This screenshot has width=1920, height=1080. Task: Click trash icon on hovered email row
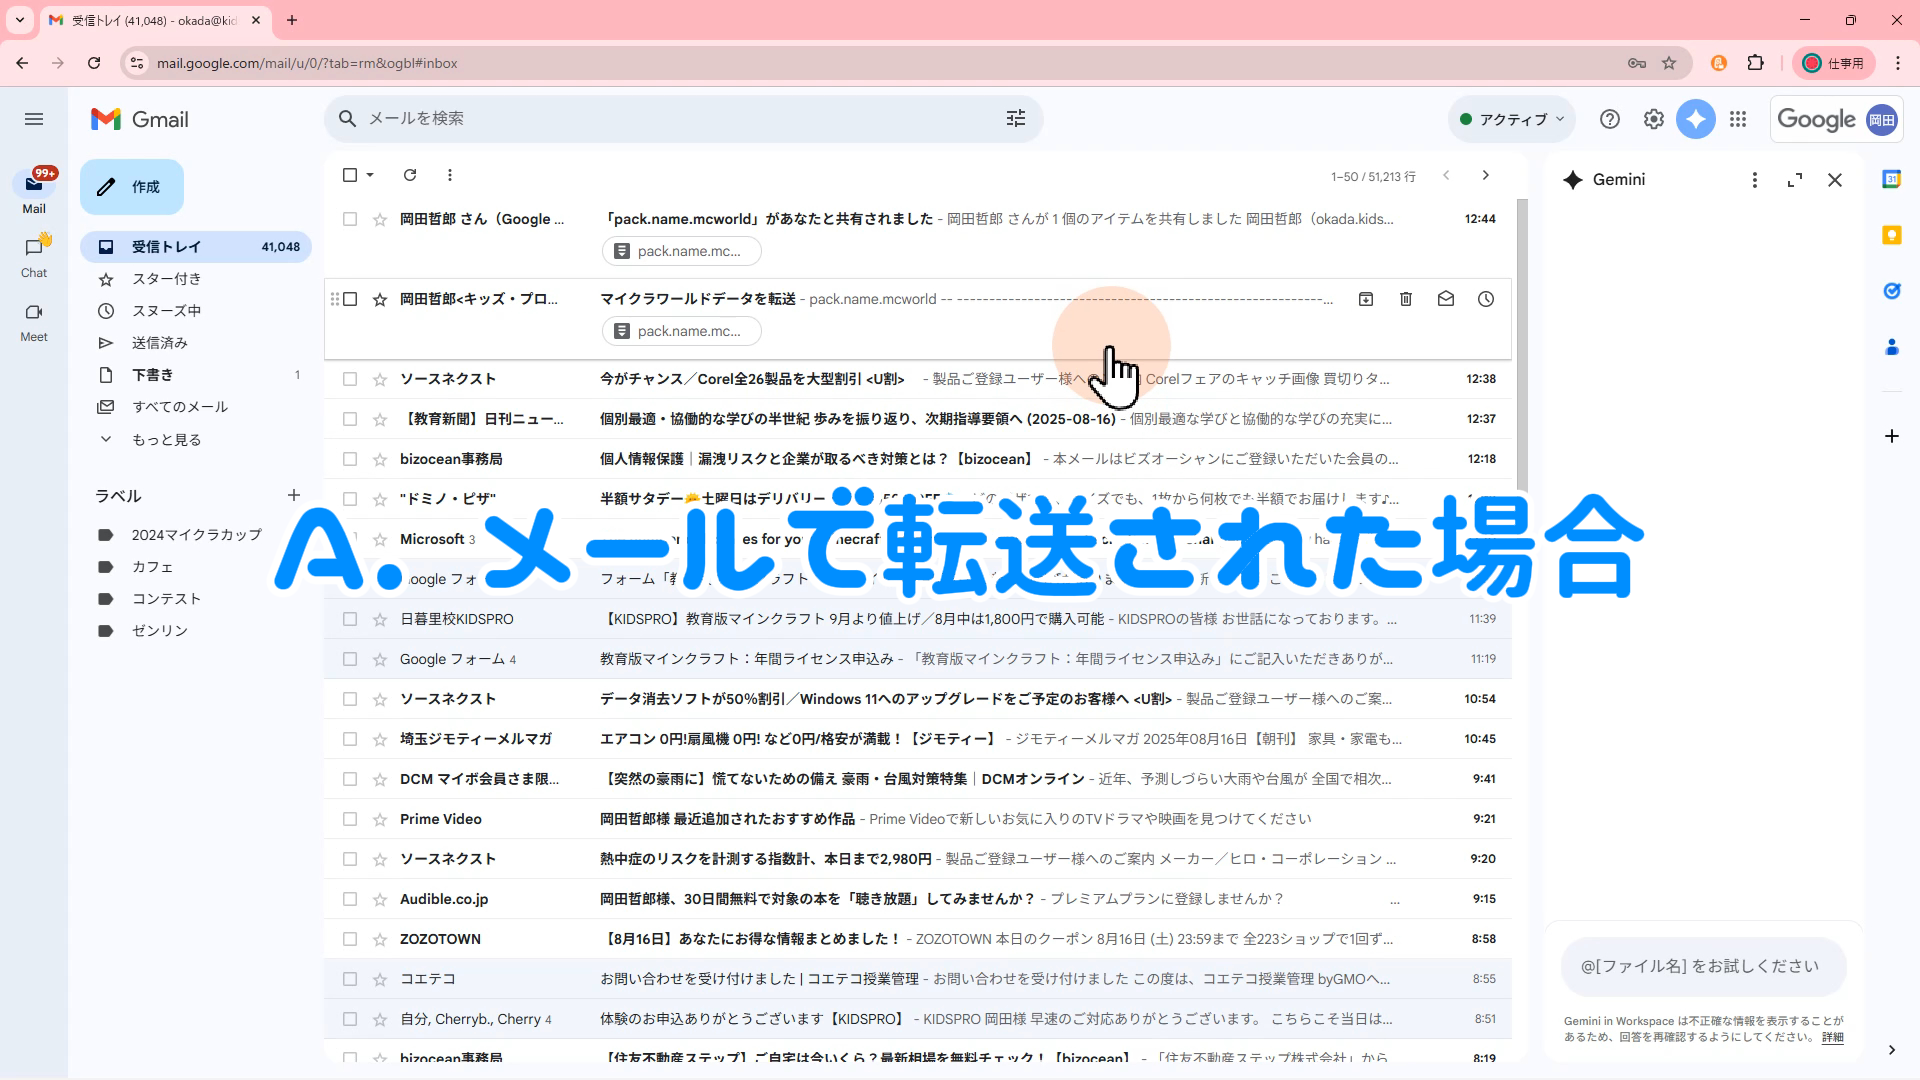(1406, 299)
